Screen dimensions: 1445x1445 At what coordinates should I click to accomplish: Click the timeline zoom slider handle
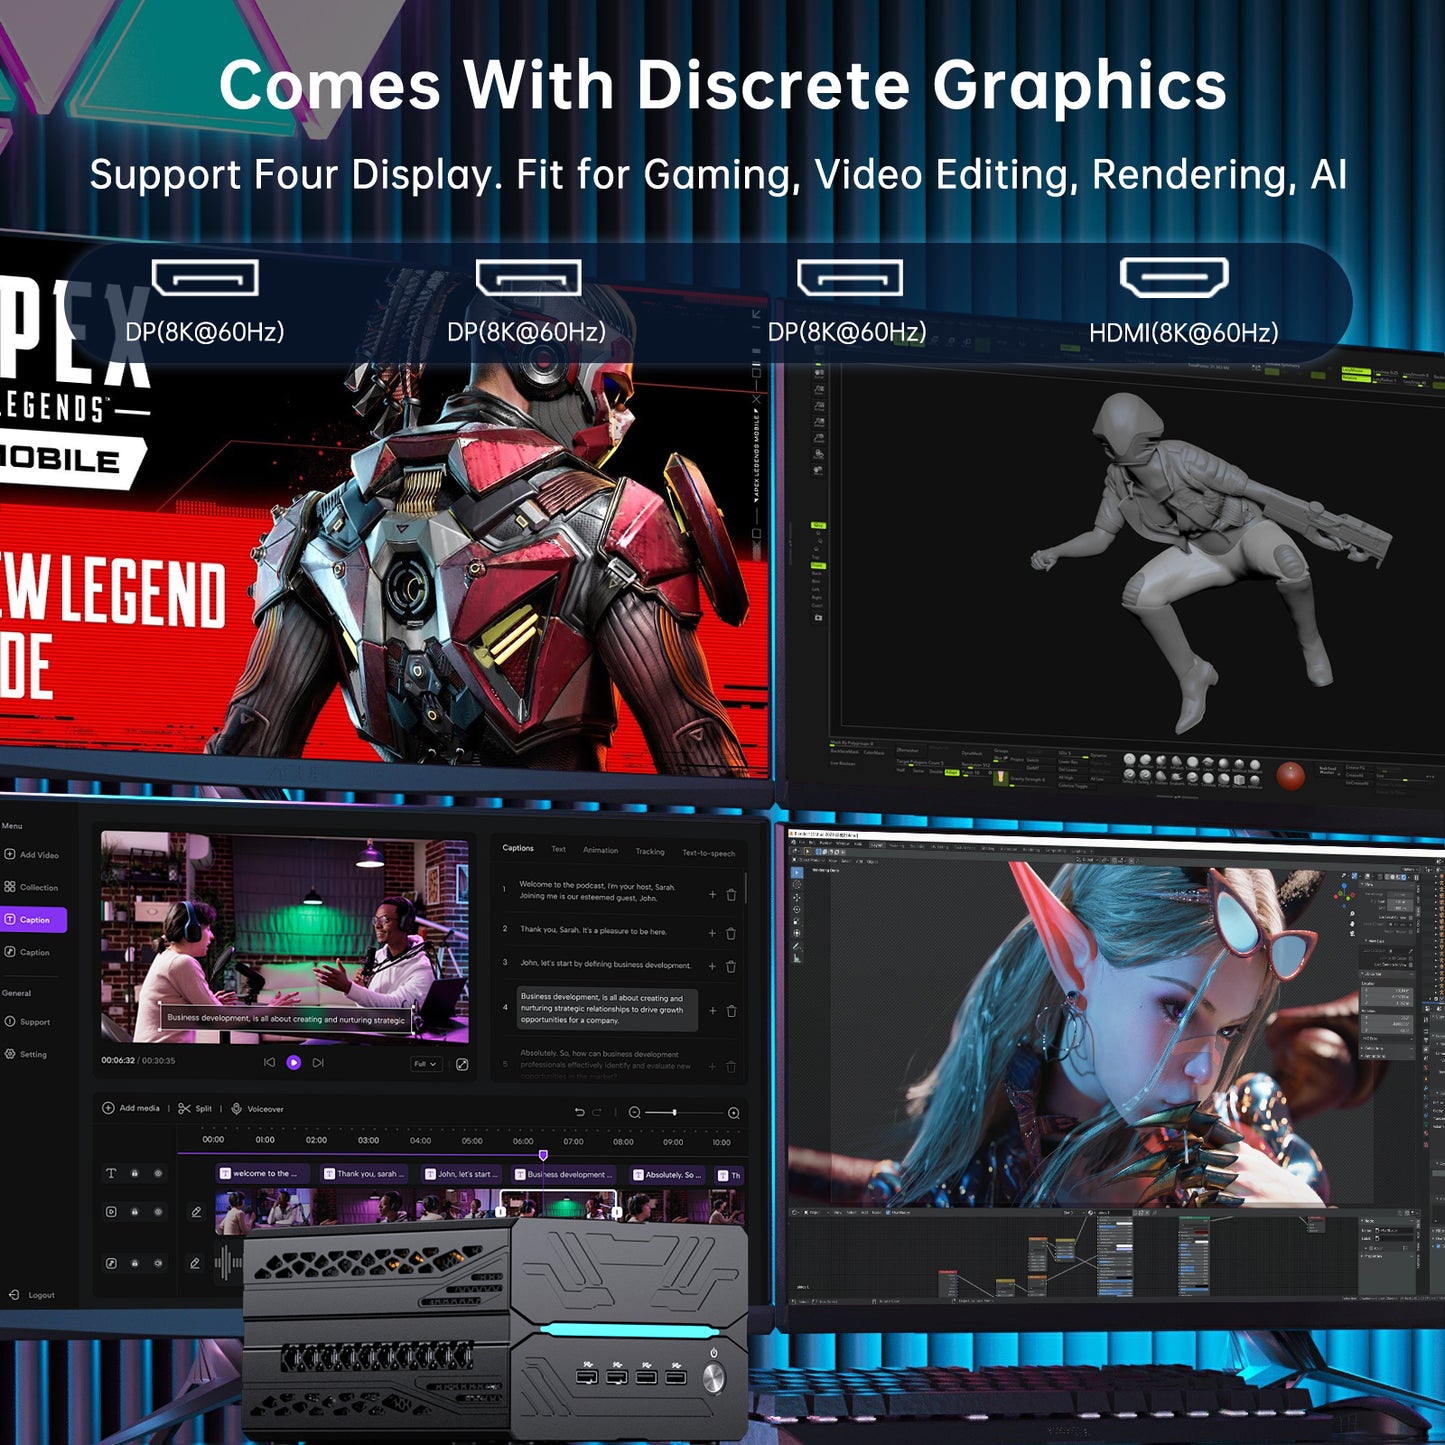click(x=675, y=1112)
